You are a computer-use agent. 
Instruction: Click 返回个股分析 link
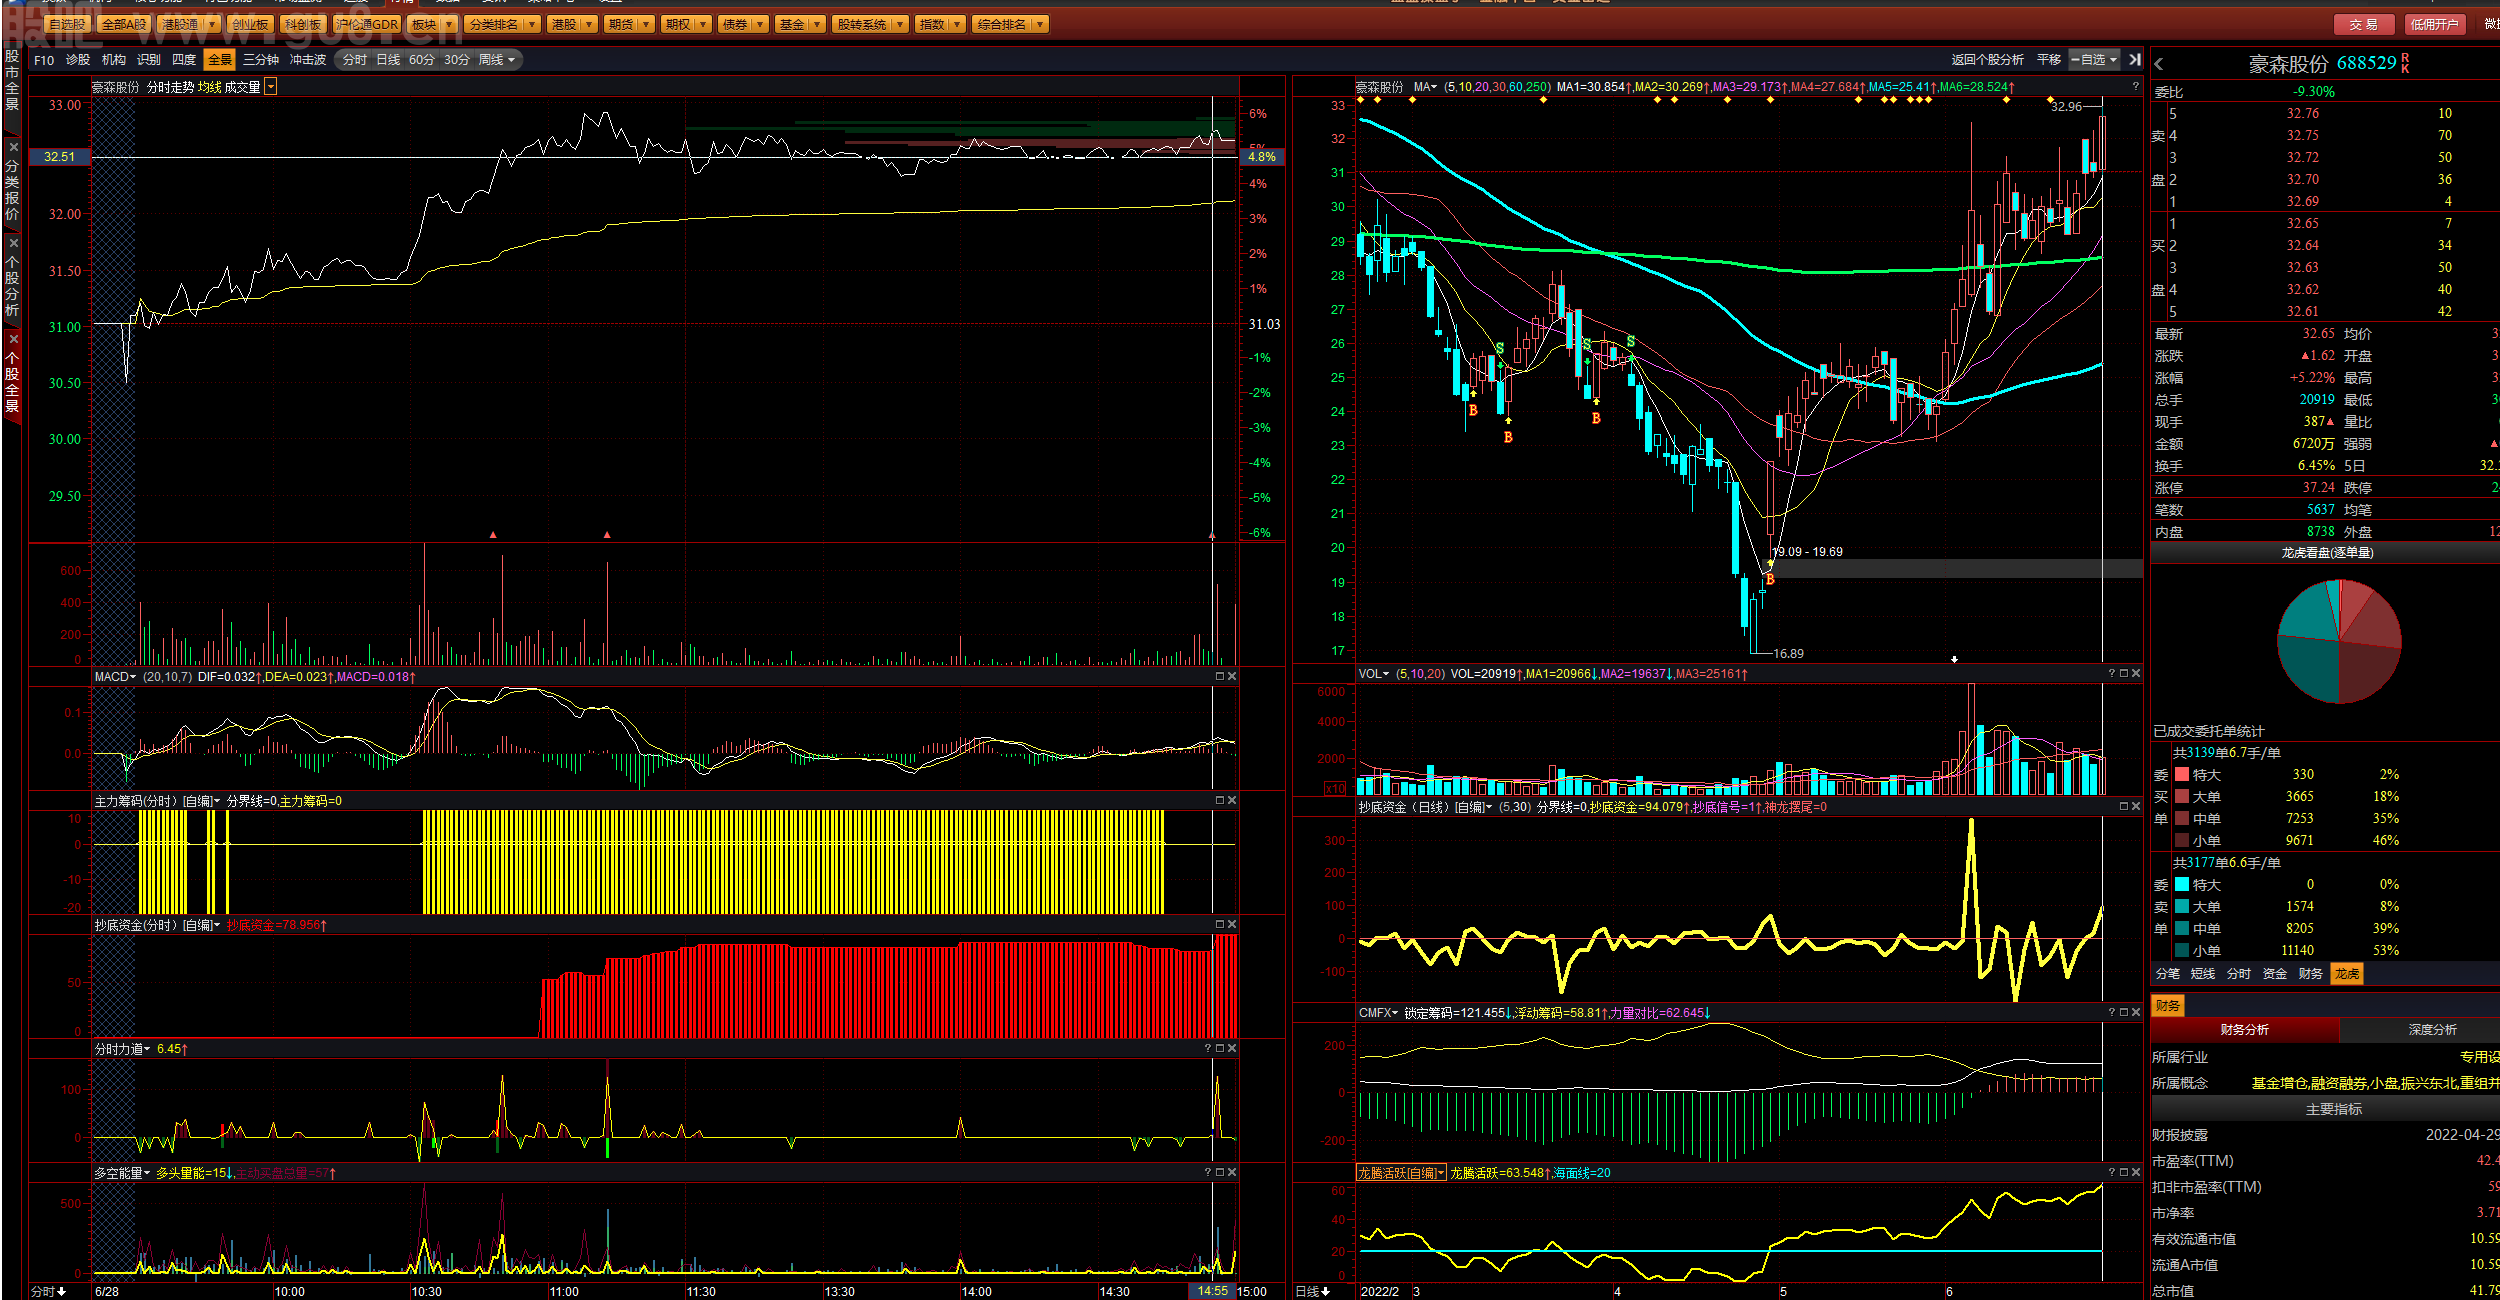pyautogui.click(x=1987, y=60)
